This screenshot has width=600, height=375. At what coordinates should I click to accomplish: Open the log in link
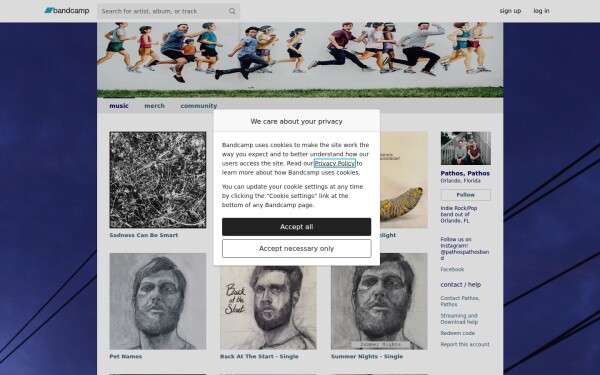[x=541, y=11]
